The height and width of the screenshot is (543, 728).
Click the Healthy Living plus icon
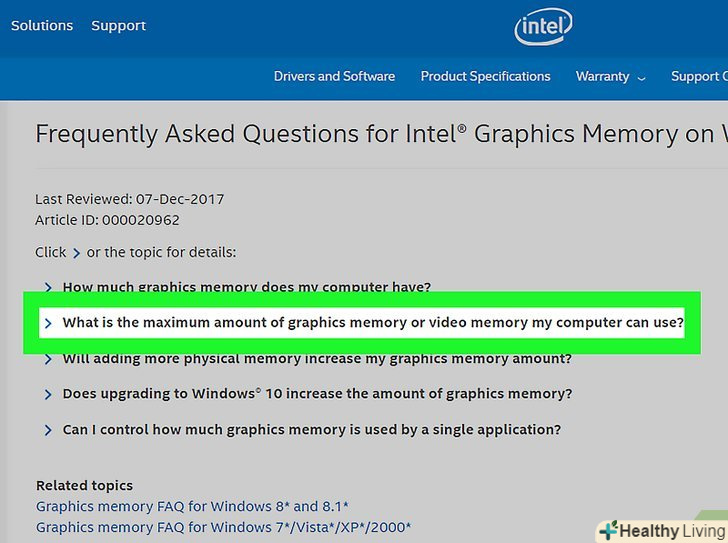608,530
